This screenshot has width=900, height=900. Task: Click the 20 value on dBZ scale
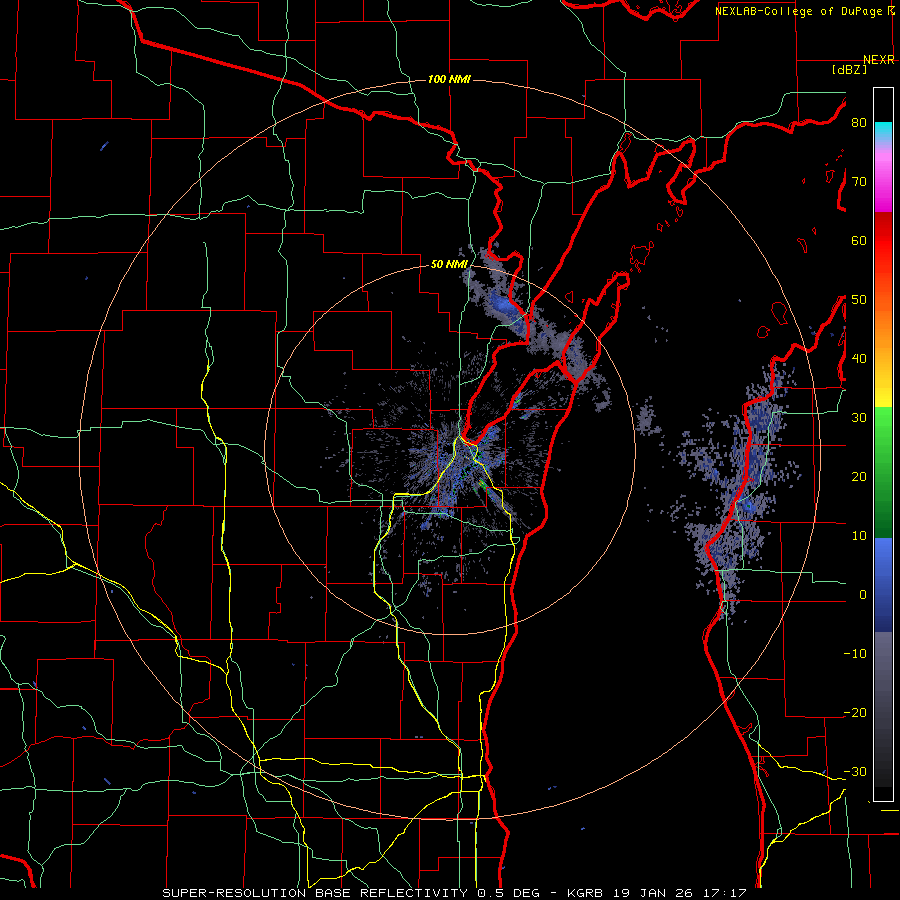click(x=859, y=477)
